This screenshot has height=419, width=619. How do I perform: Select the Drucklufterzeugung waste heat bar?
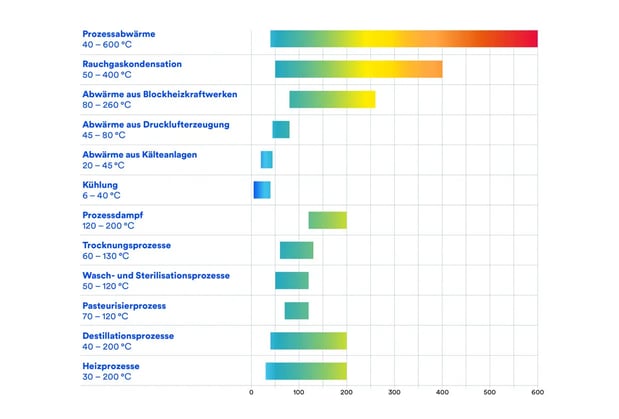coord(280,129)
